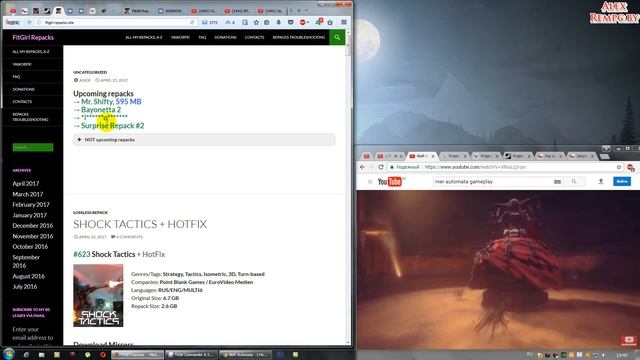
Task: Click the mail counter icon in Firefox toolbar
Action: [x=209, y=22]
